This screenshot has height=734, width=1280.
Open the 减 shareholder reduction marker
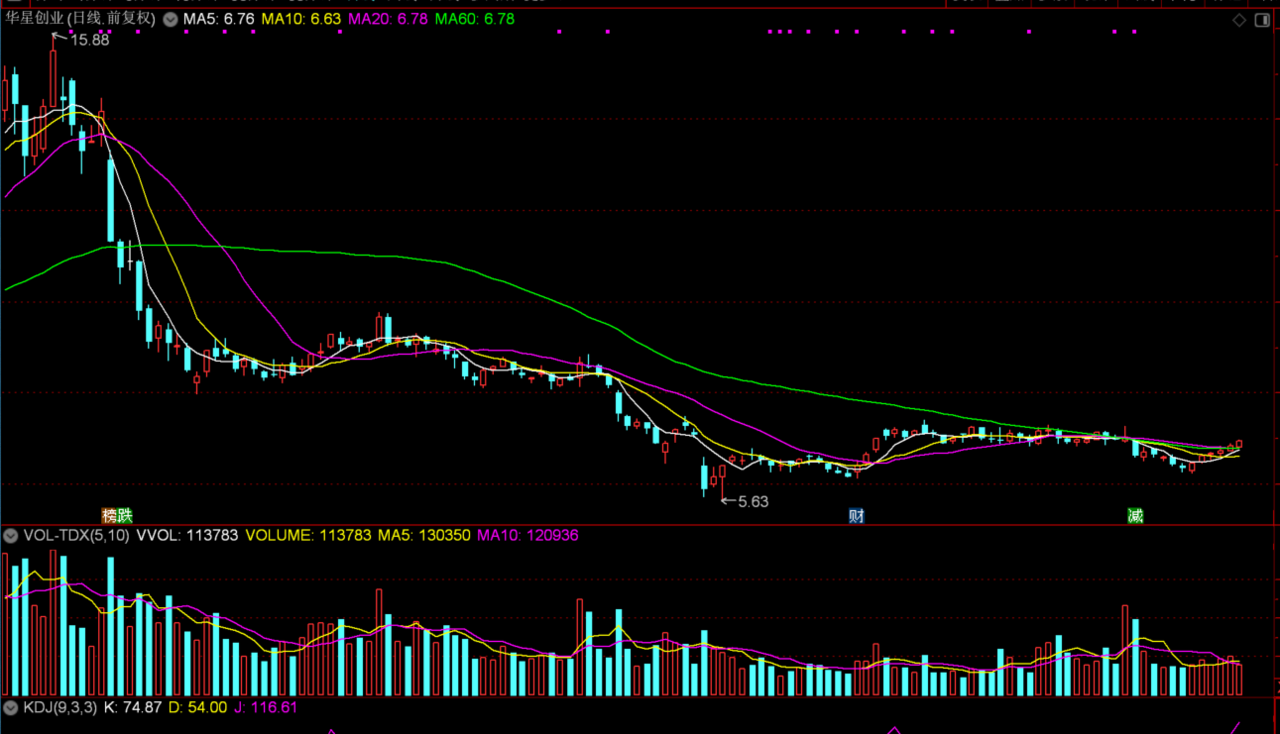pyautogui.click(x=1135, y=516)
